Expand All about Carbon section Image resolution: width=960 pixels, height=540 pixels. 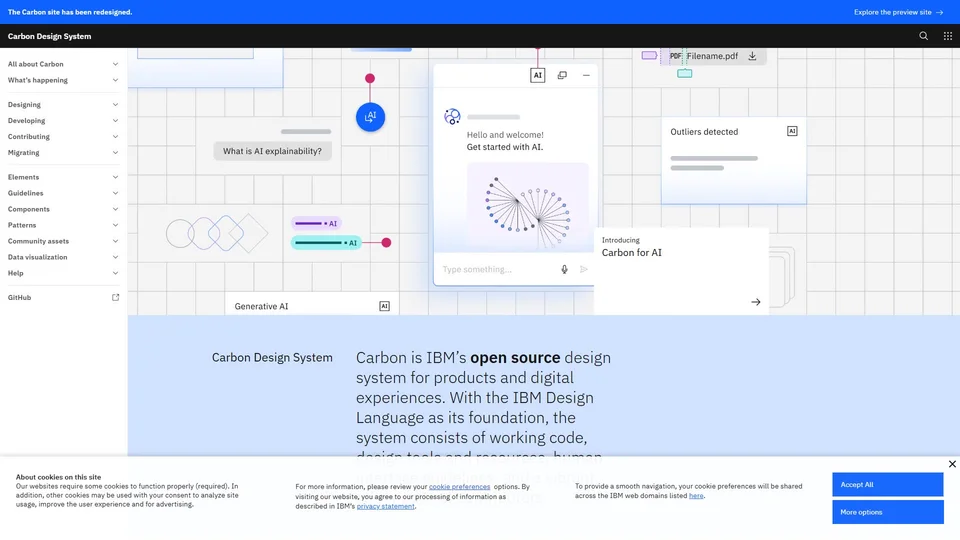coord(64,64)
